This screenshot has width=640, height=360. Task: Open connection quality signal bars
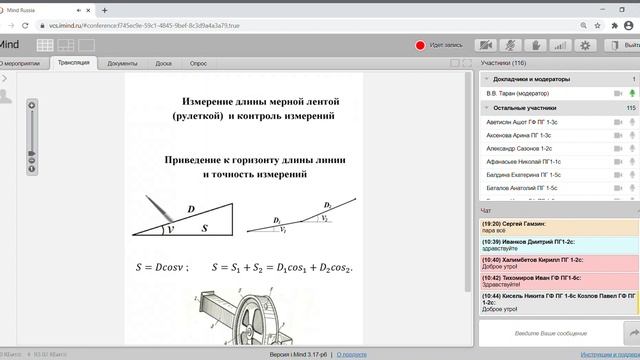[x=560, y=45]
